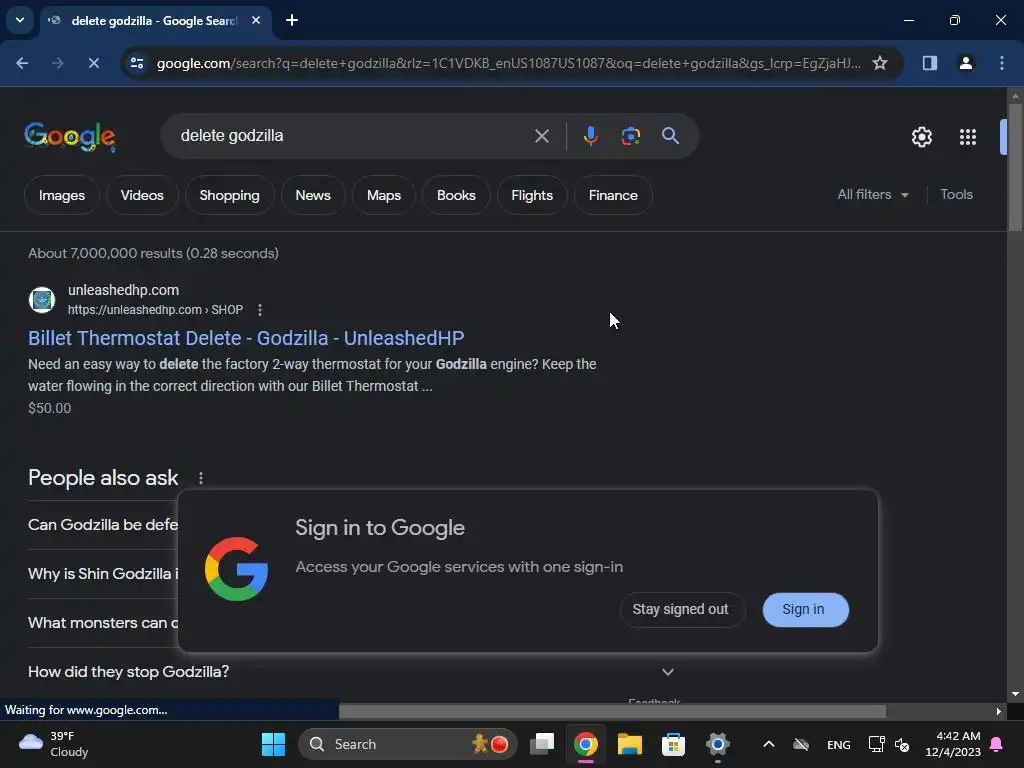Show hidden system tray icons

(769, 744)
